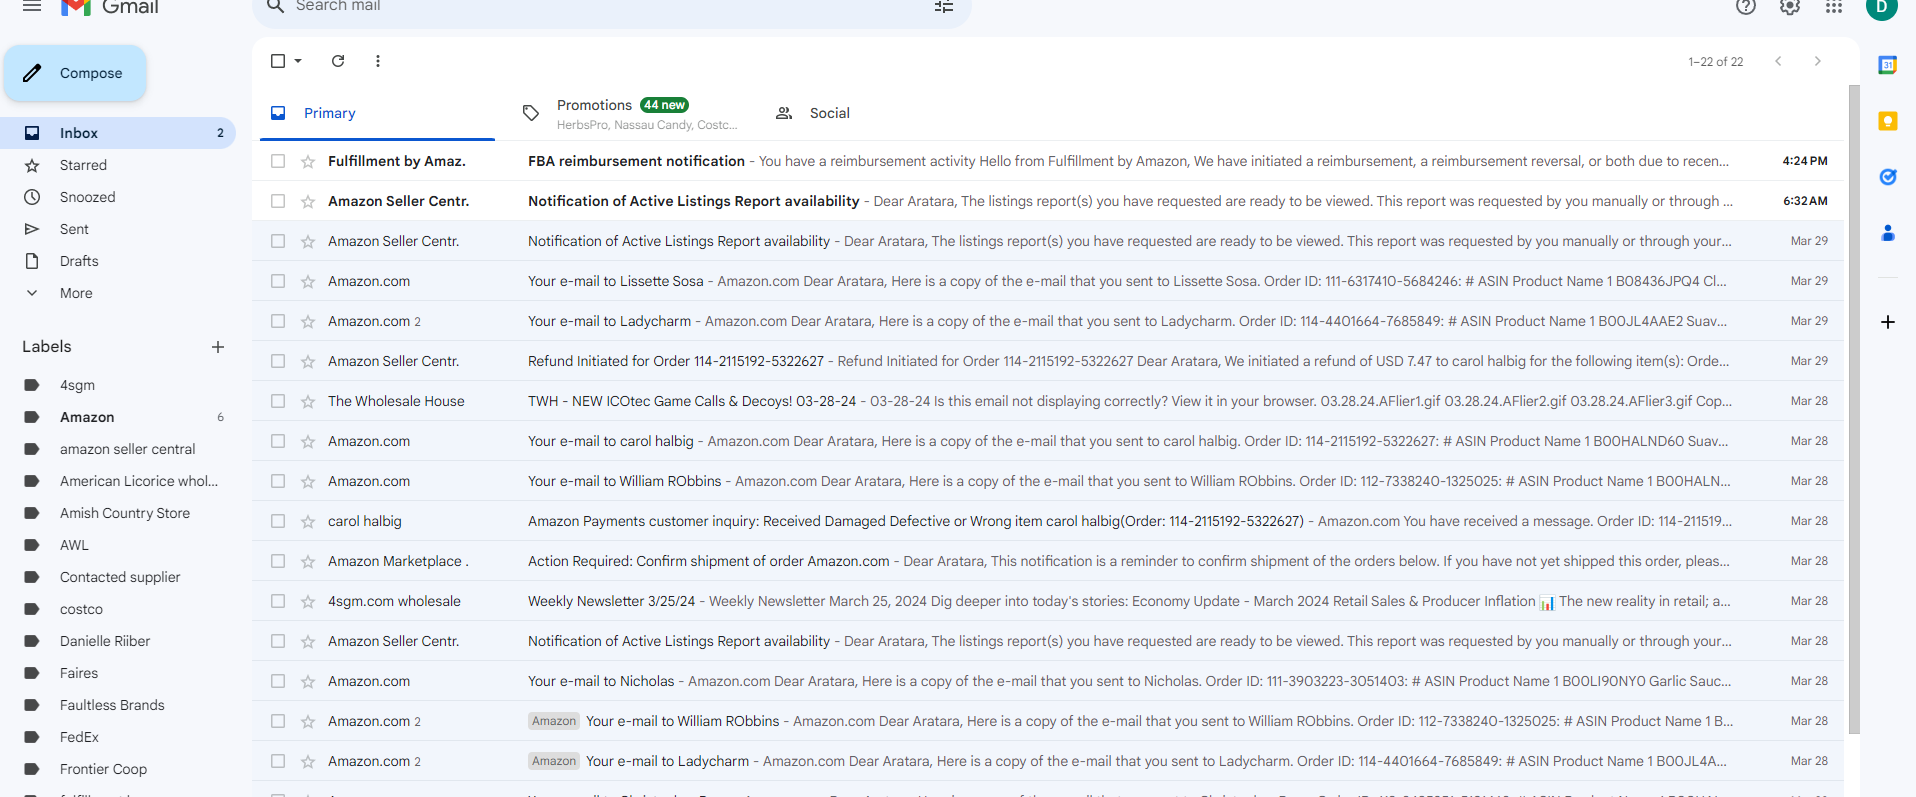
Task: Tick the select-all checkbox
Action: click(278, 61)
